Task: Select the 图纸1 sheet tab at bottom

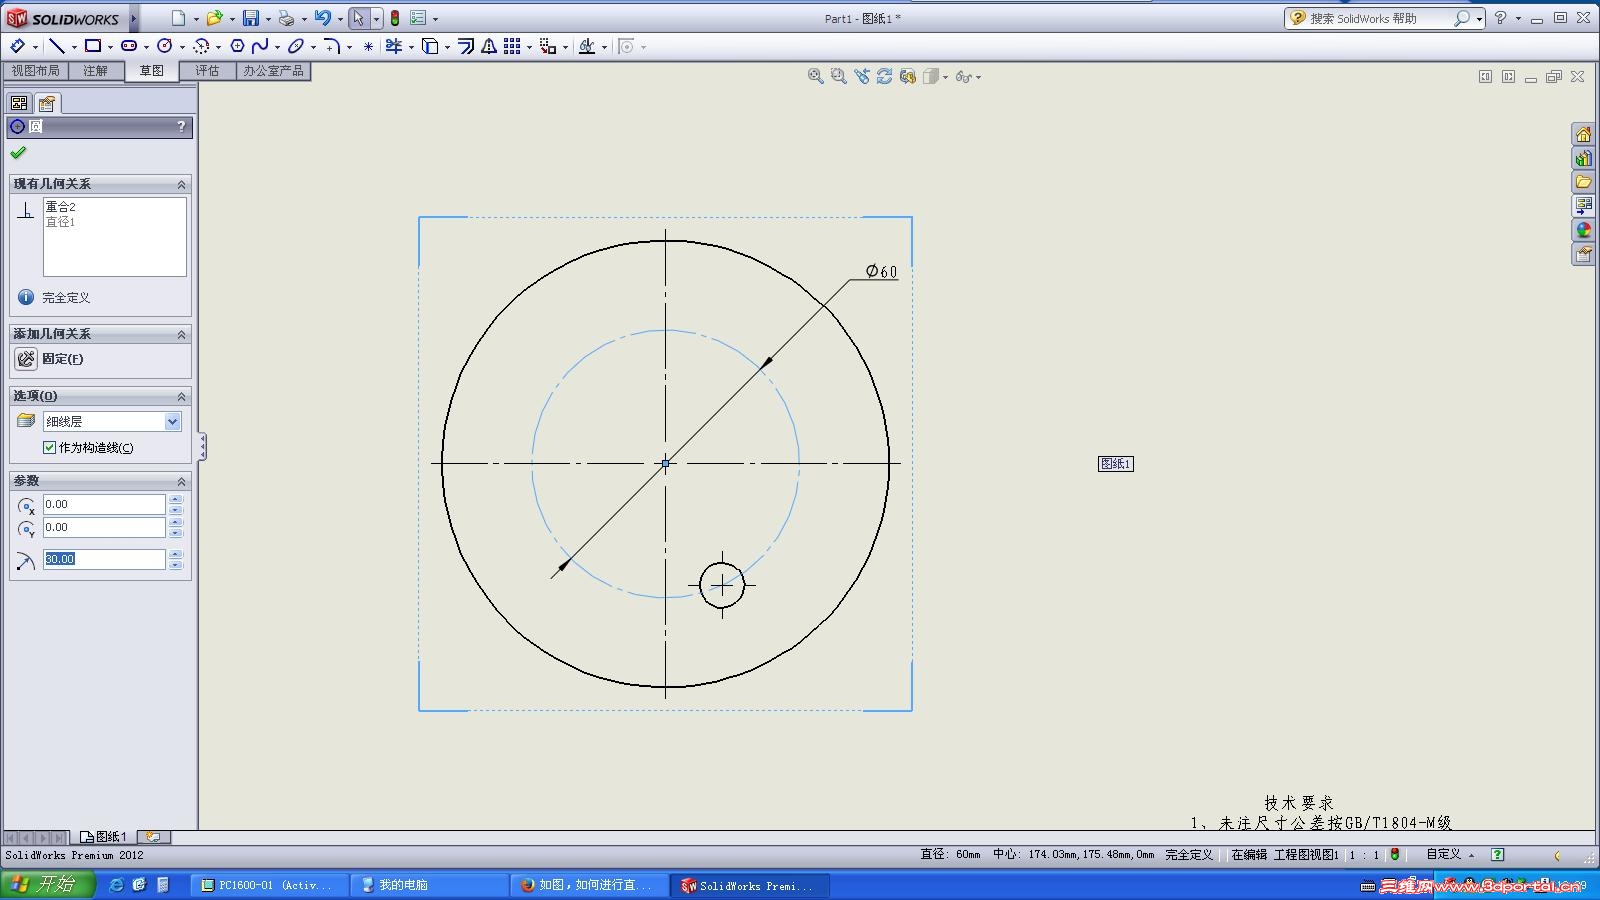Action: coord(104,837)
